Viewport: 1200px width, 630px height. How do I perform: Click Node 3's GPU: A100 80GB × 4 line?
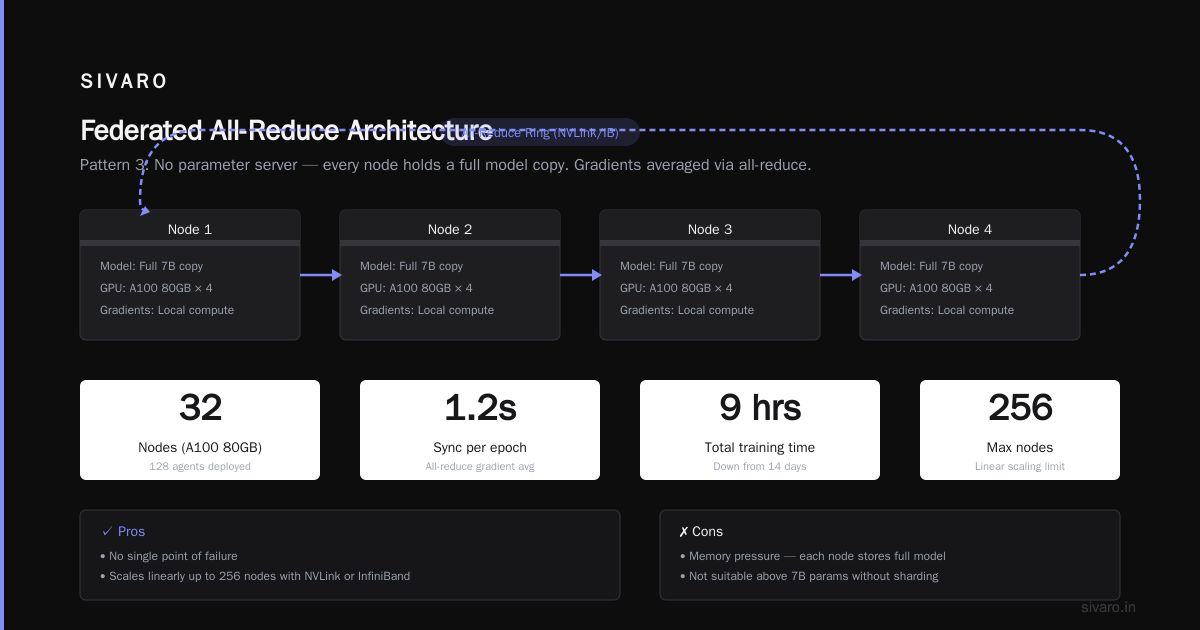[x=676, y=288]
